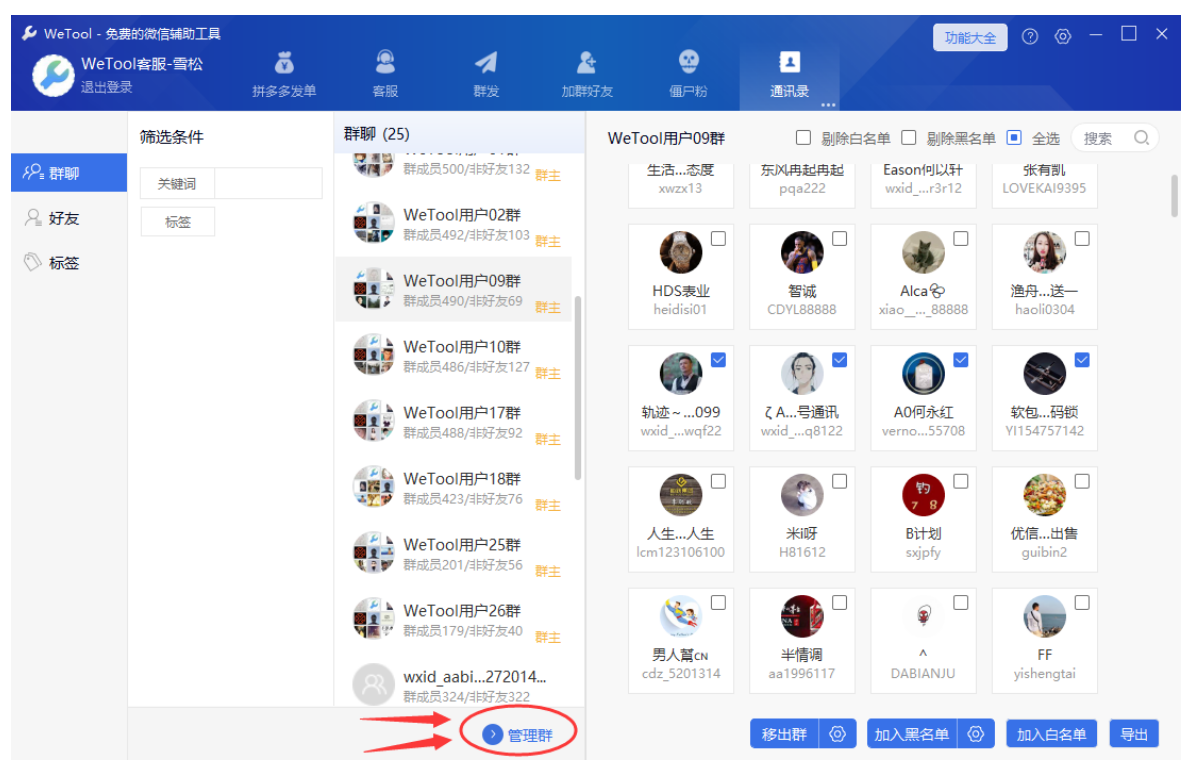Select the 通讯录 contacts tab

coord(789,76)
